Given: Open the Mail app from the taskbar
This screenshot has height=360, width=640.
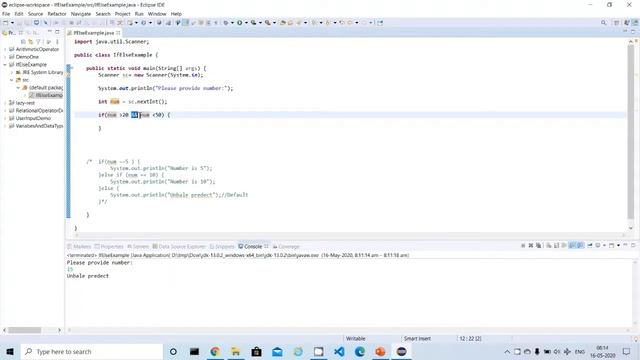Looking at the screenshot, I should tap(277, 351).
